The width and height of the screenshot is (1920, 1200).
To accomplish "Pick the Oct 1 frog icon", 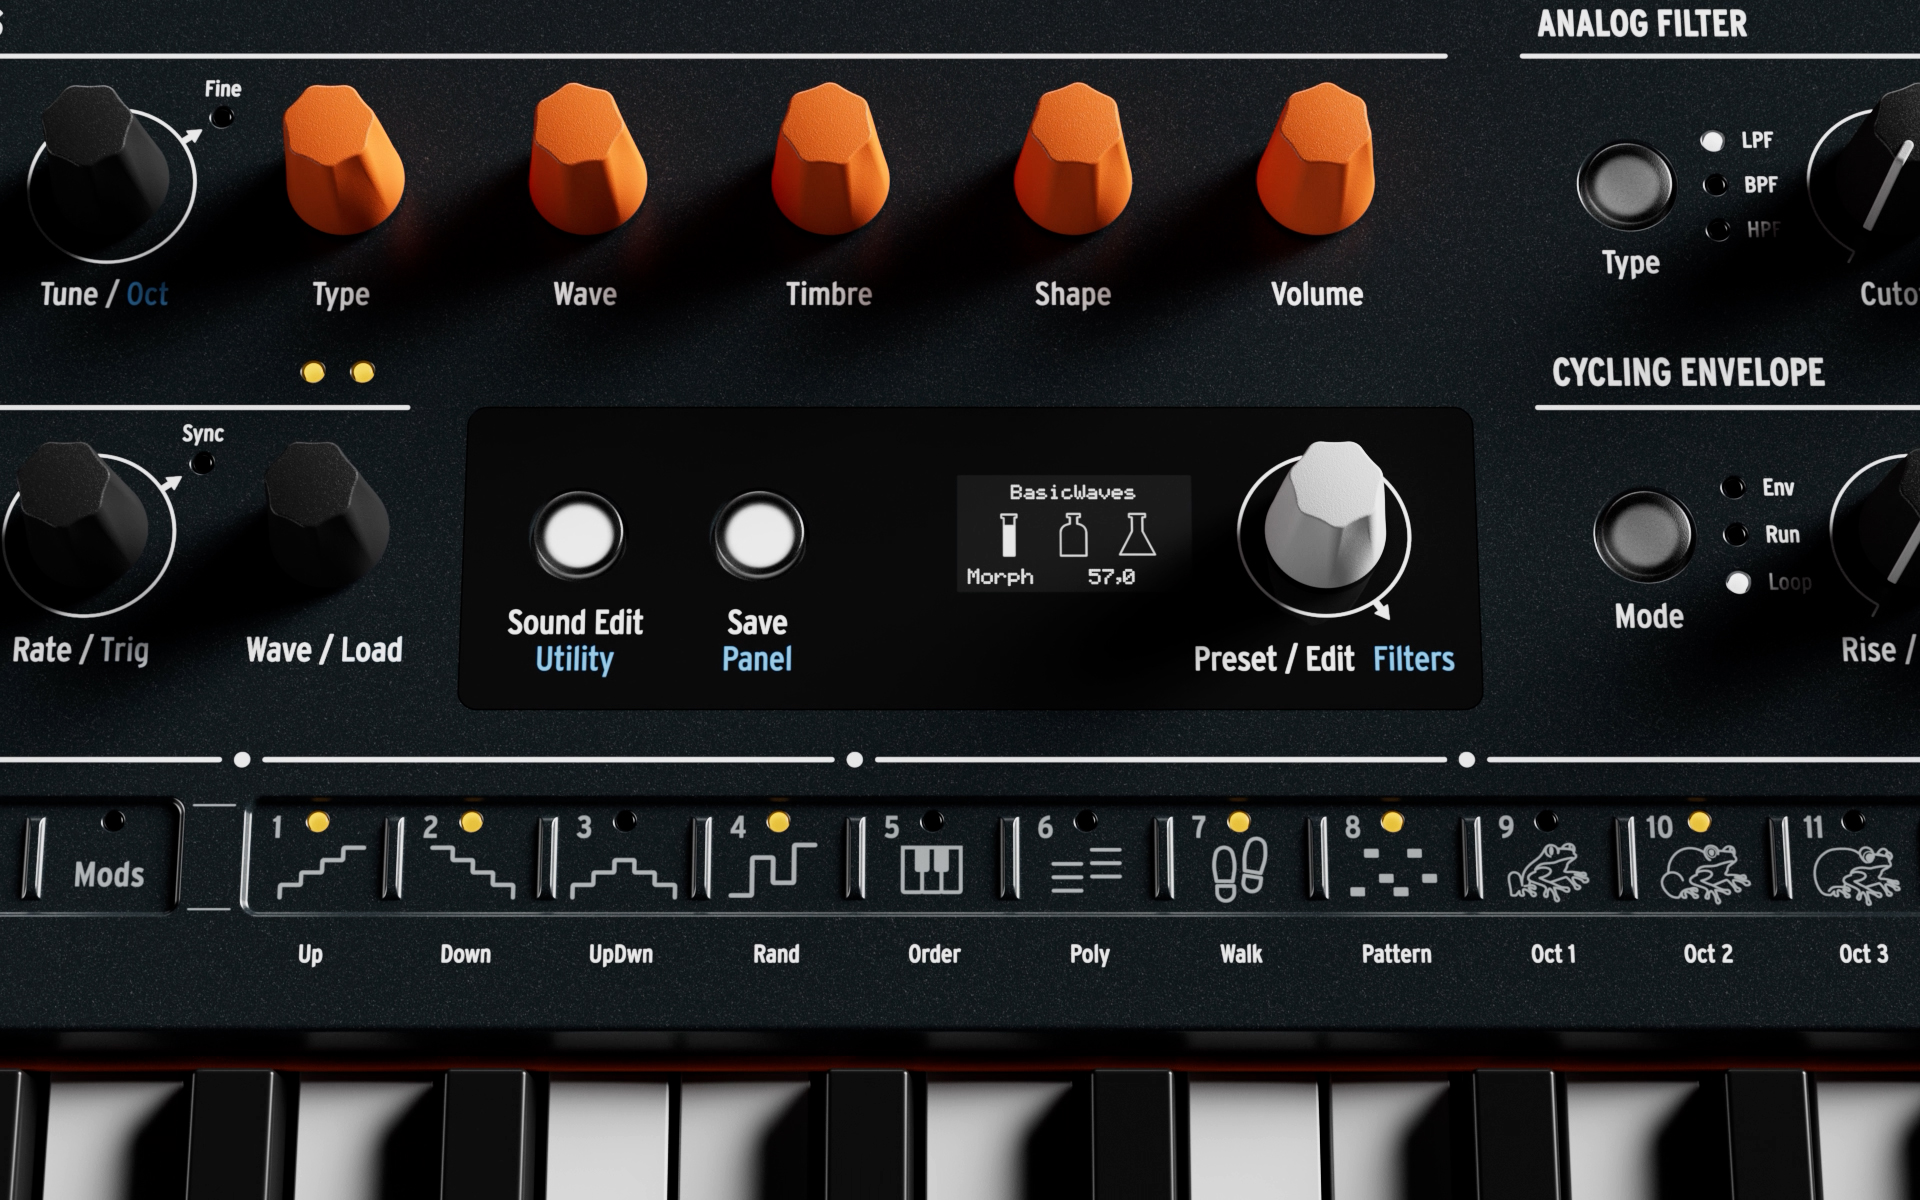I will 1547,868.
